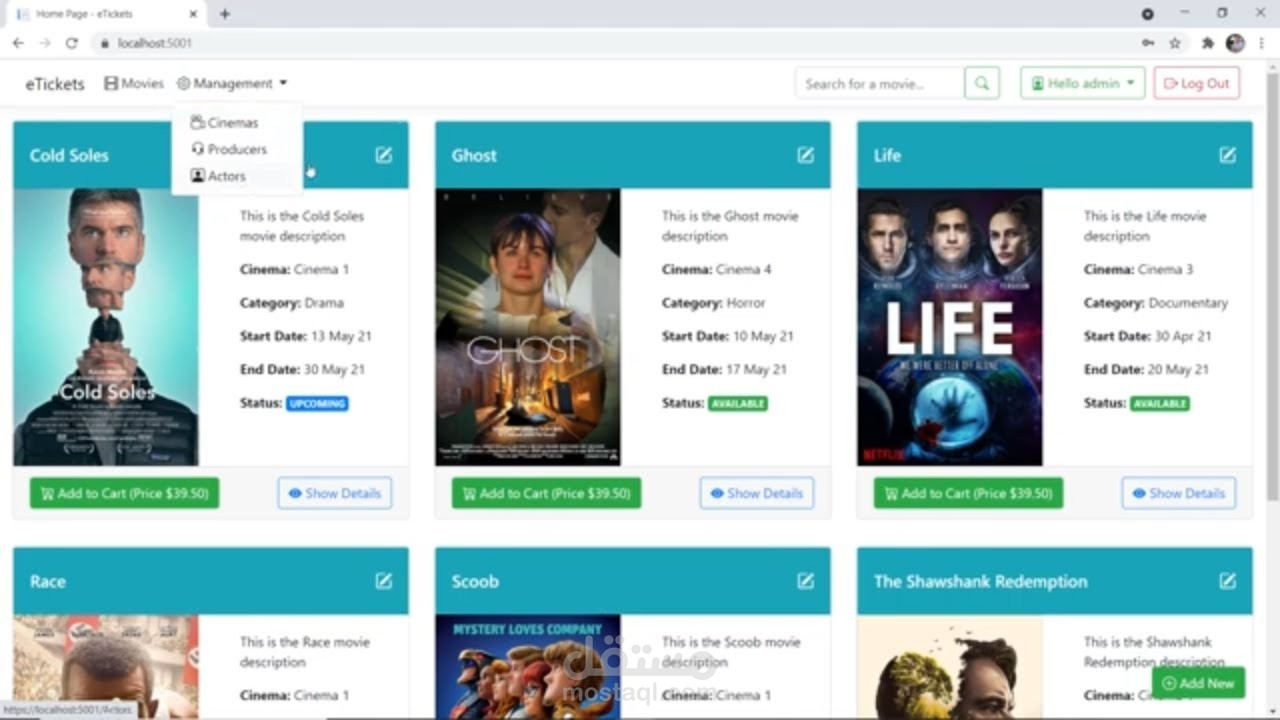Image resolution: width=1280 pixels, height=720 pixels.
Task: Click the Life movie poster
Action: 950,327
